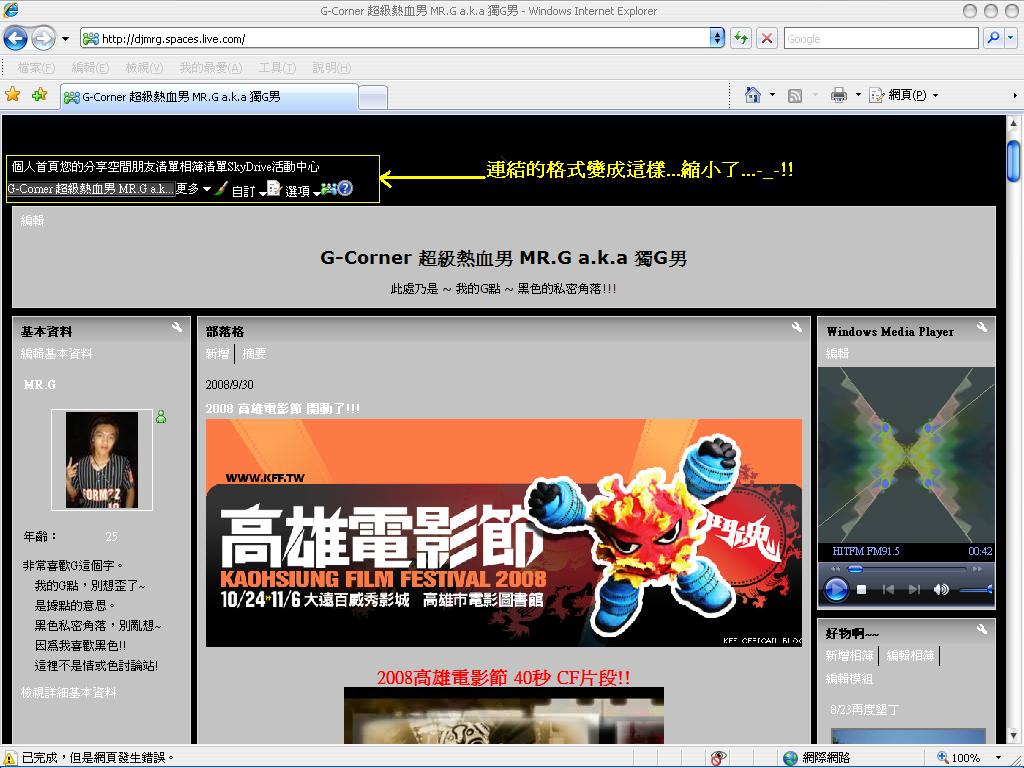Click the blue help question mark icon
Screen dimensions: 1024x768
pyautogui.click(x=345, y=189)
